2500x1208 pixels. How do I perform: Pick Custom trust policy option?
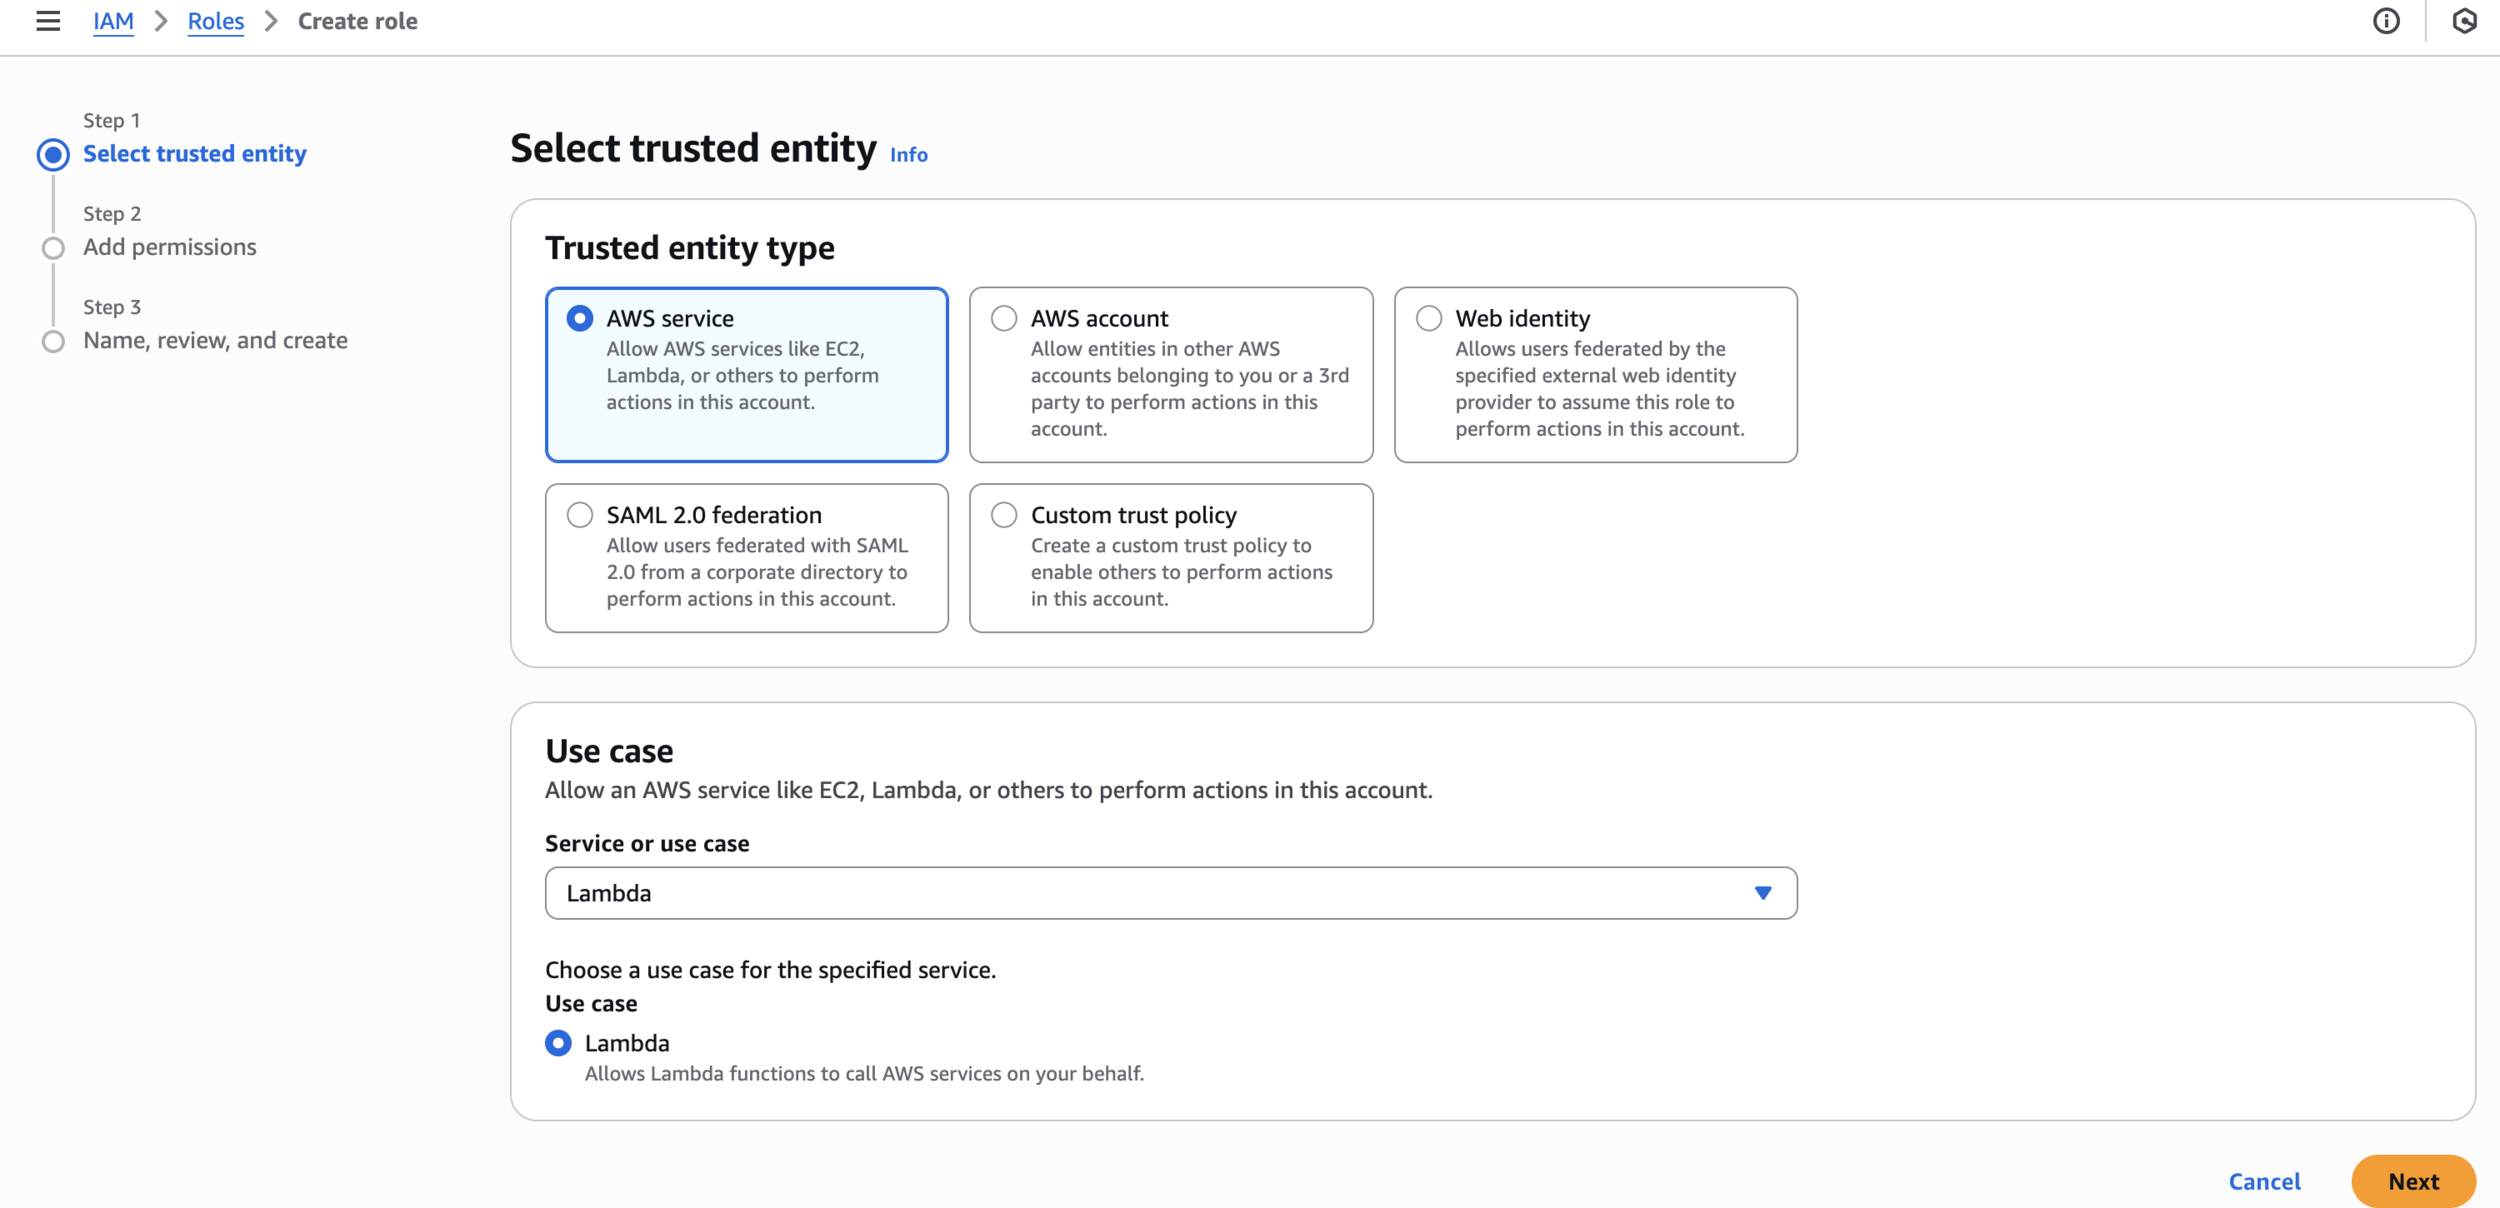(x=1004, y=515)
